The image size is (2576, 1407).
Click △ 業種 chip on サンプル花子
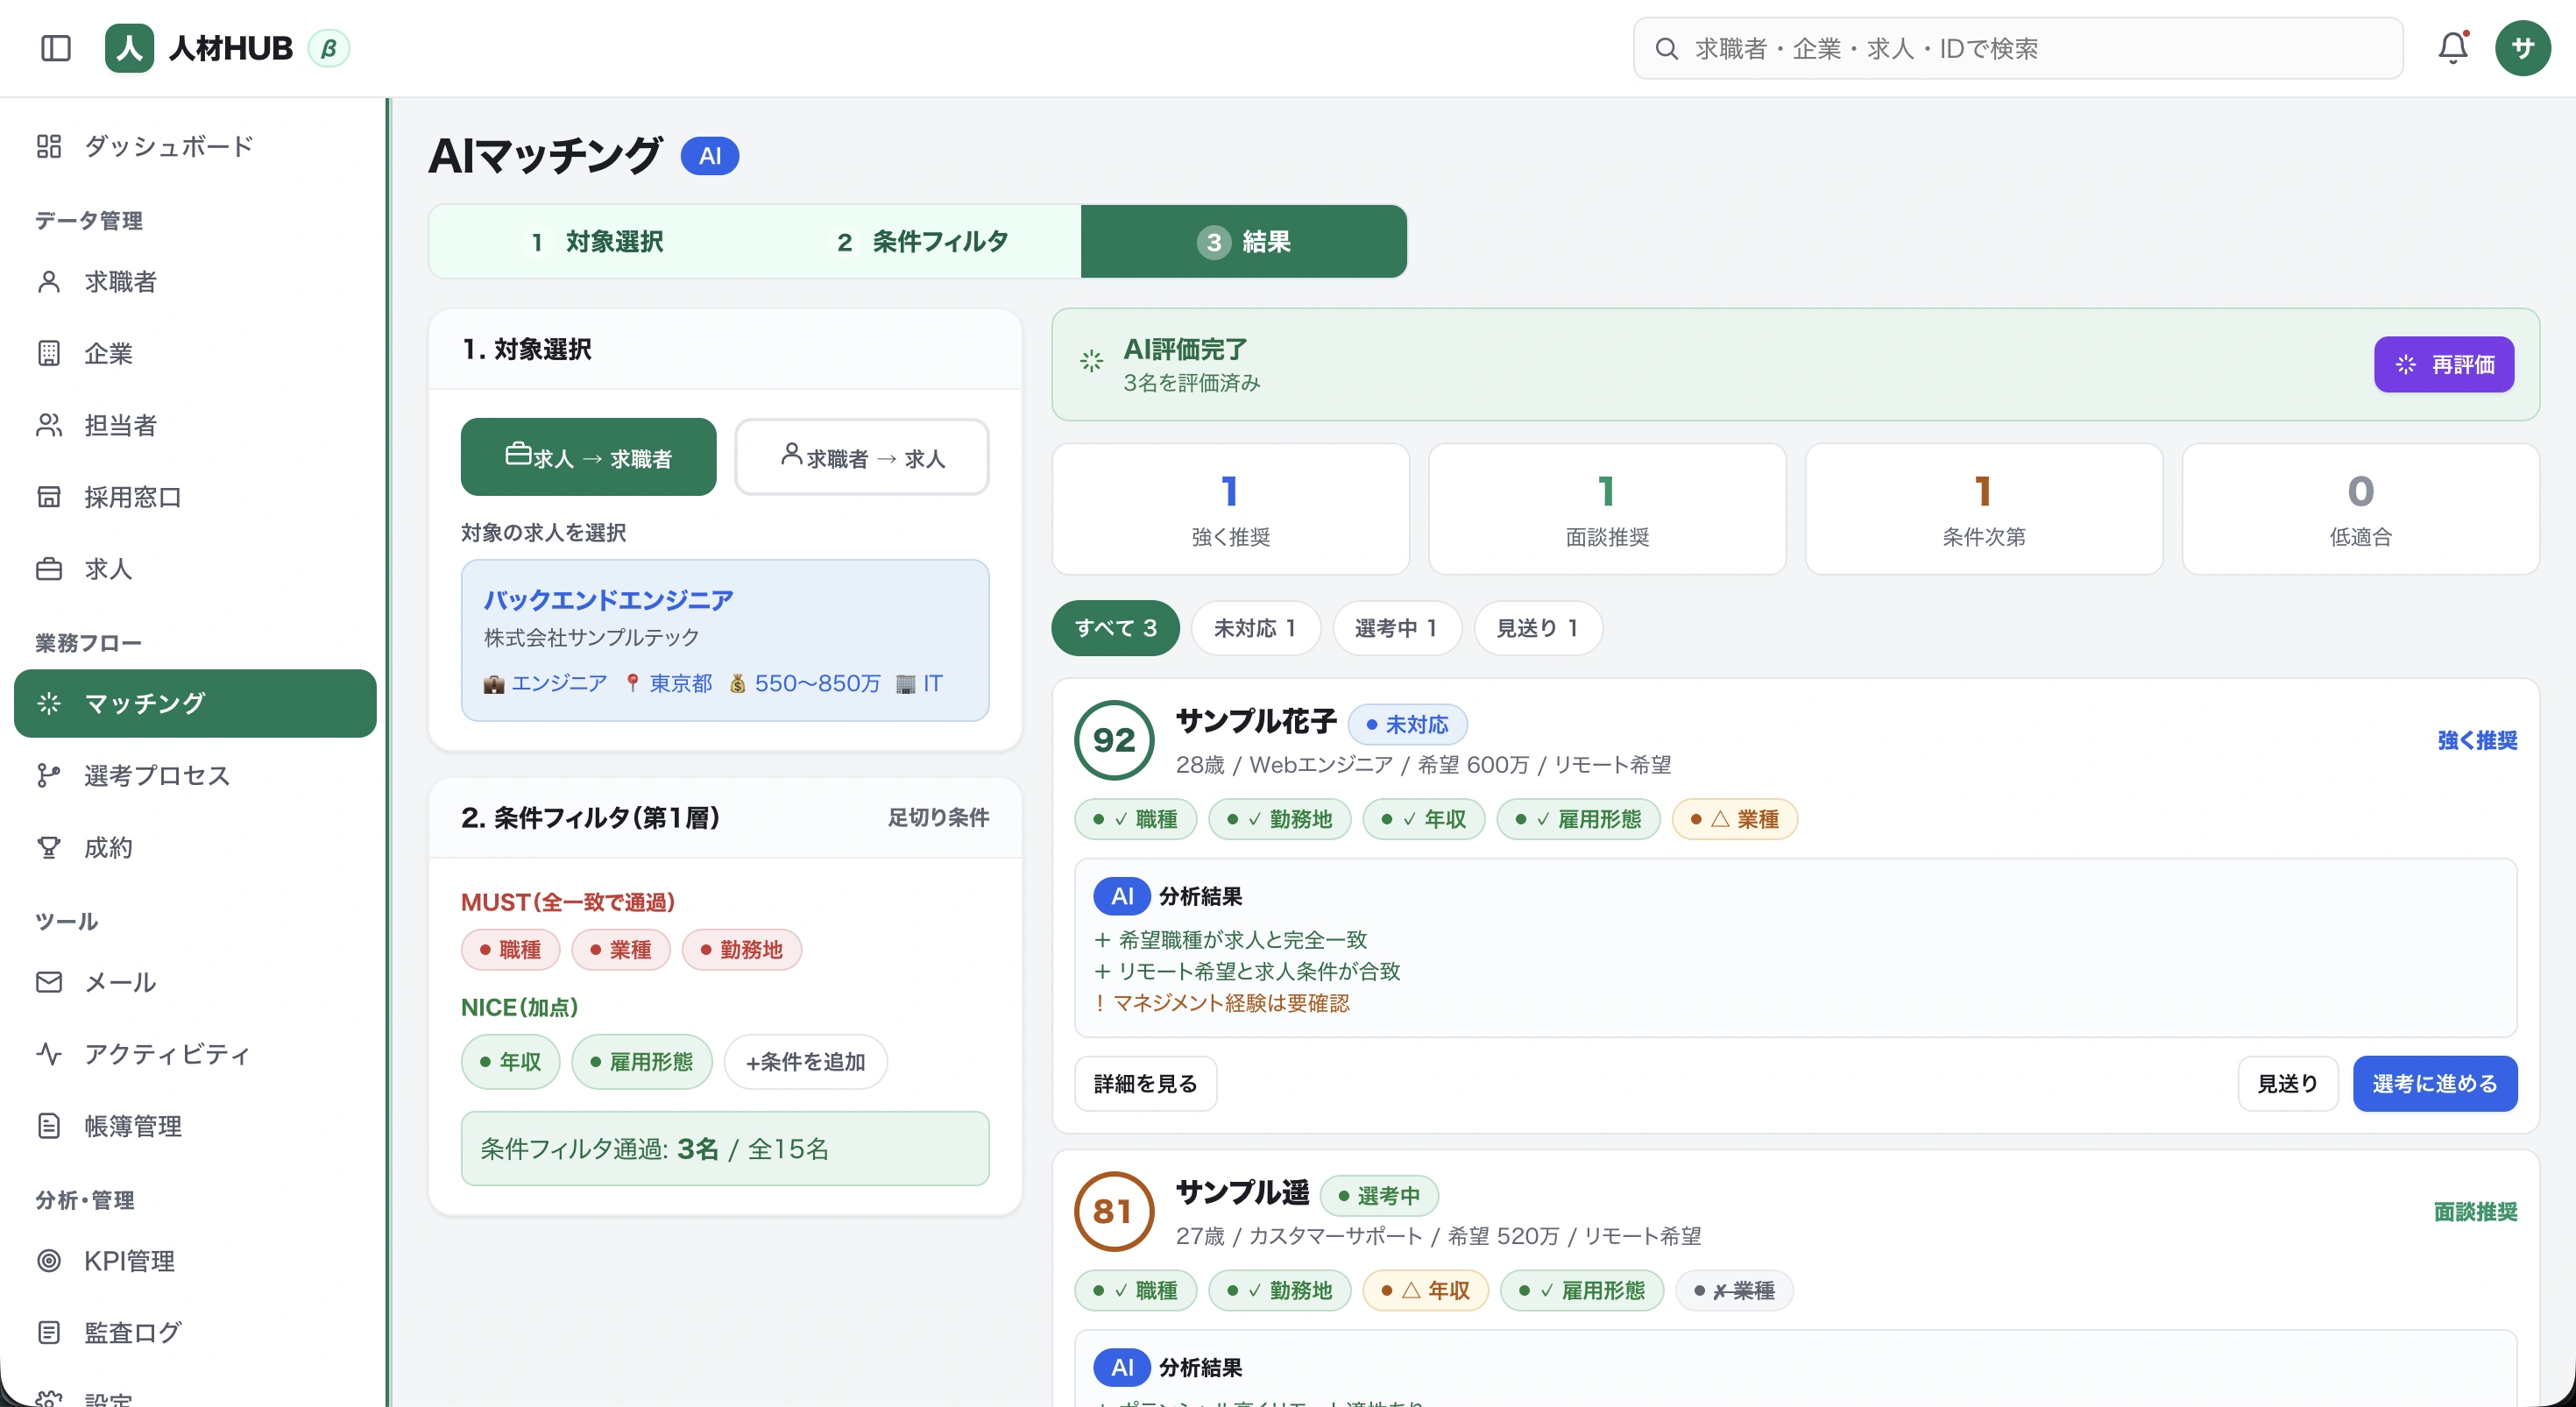tap(1734, 819)
